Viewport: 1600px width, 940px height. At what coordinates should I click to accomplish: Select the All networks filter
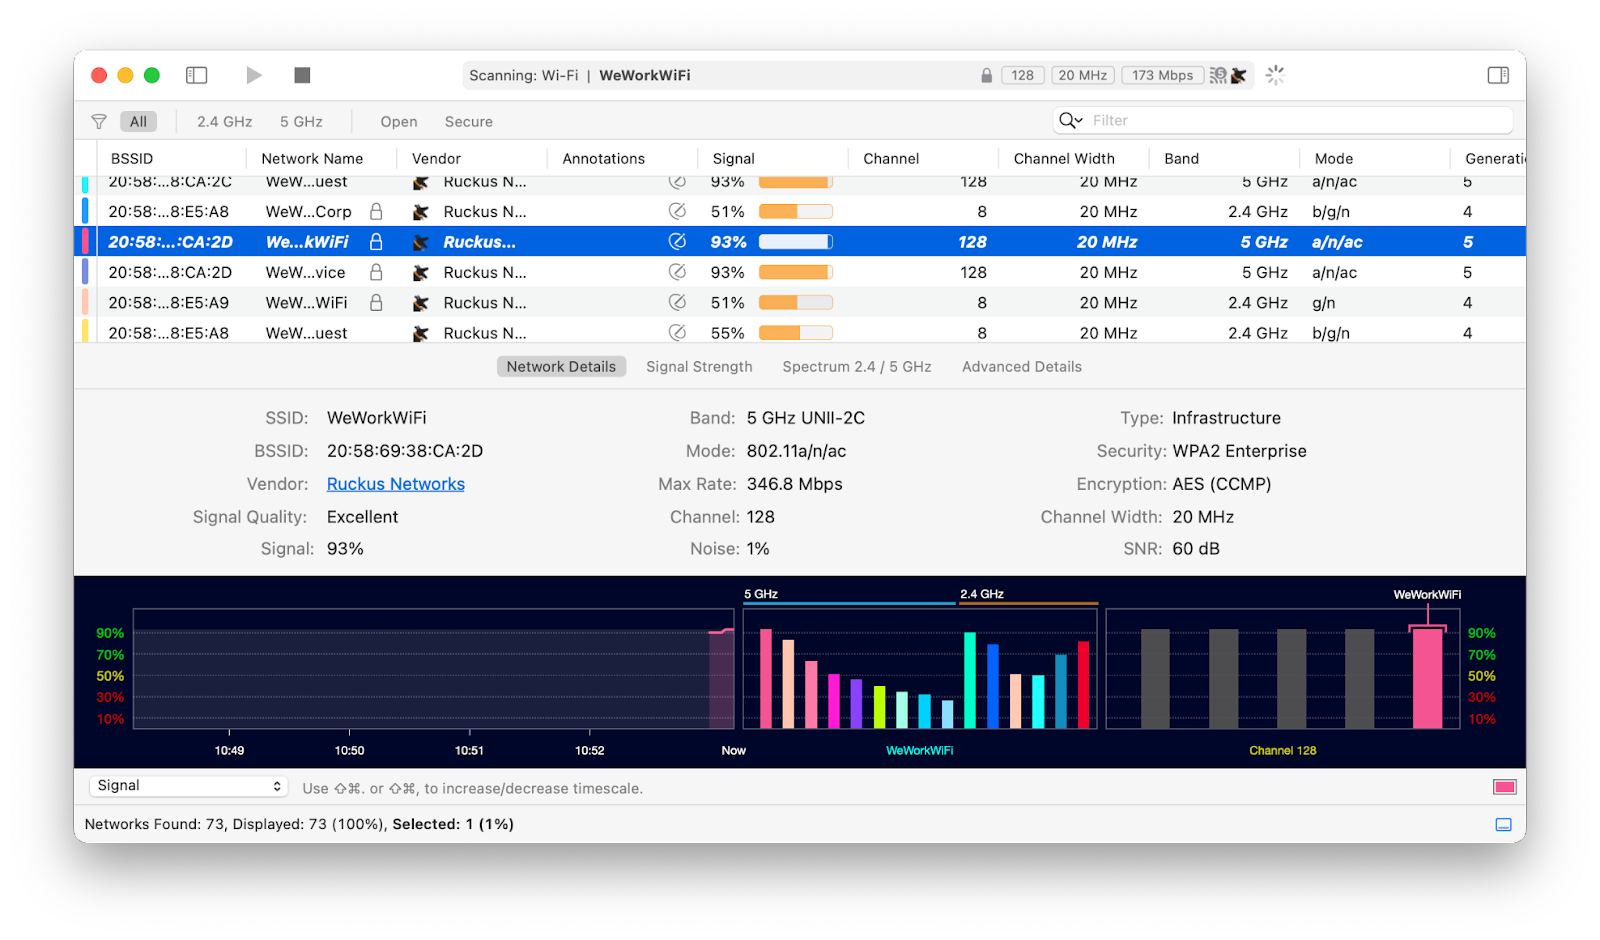coord(138,122)
